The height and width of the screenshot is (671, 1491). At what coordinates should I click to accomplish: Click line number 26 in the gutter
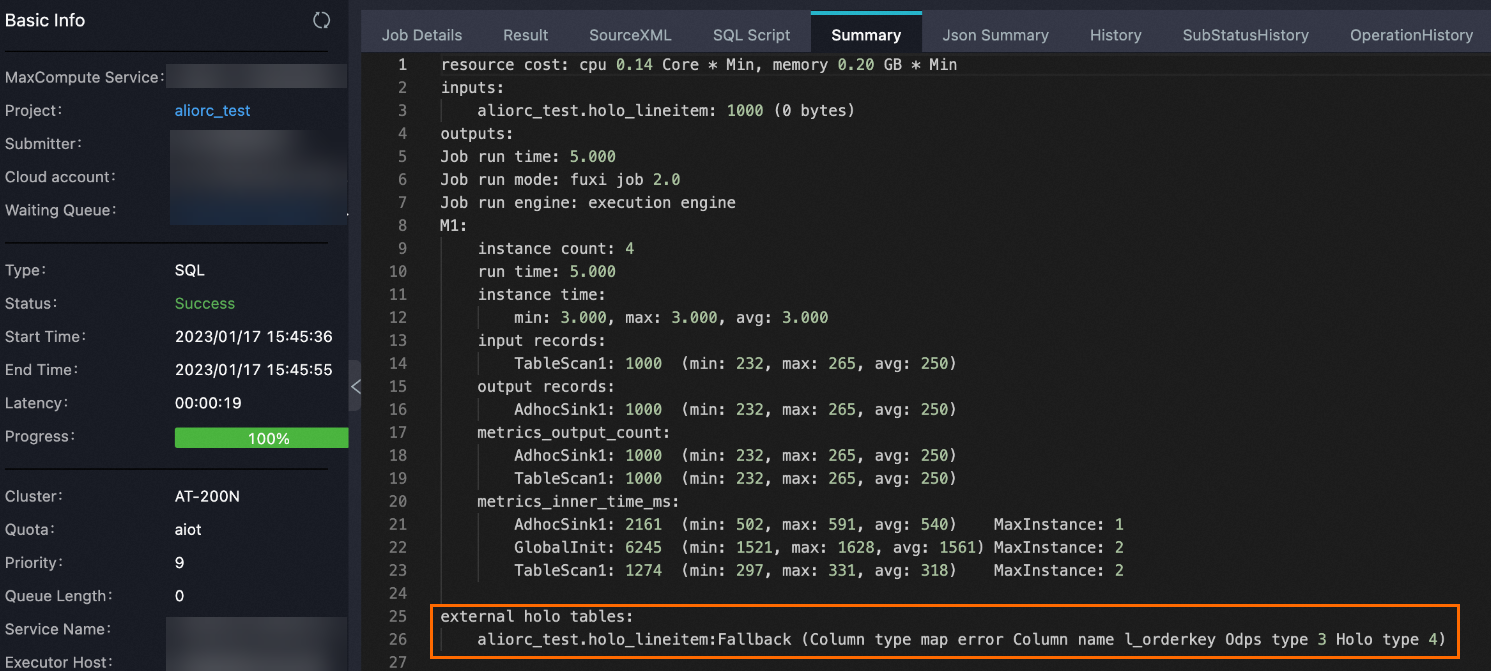[x=398, y=640]
